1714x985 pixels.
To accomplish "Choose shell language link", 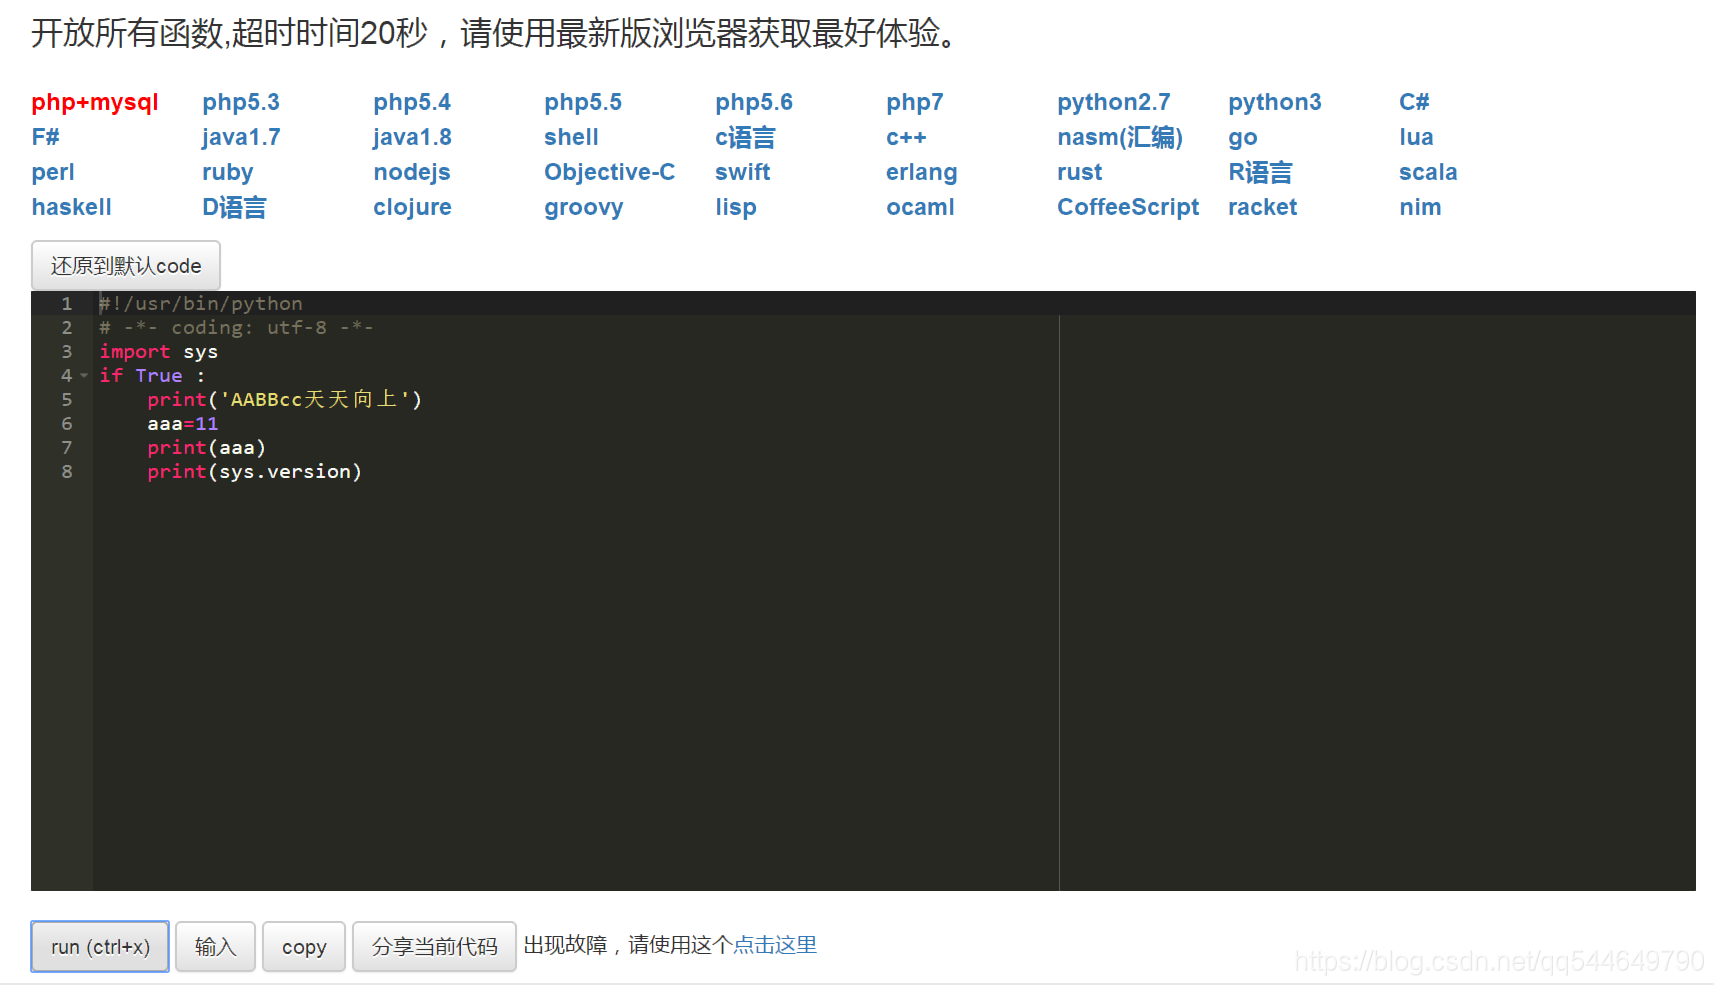I will tap(571, 137).
